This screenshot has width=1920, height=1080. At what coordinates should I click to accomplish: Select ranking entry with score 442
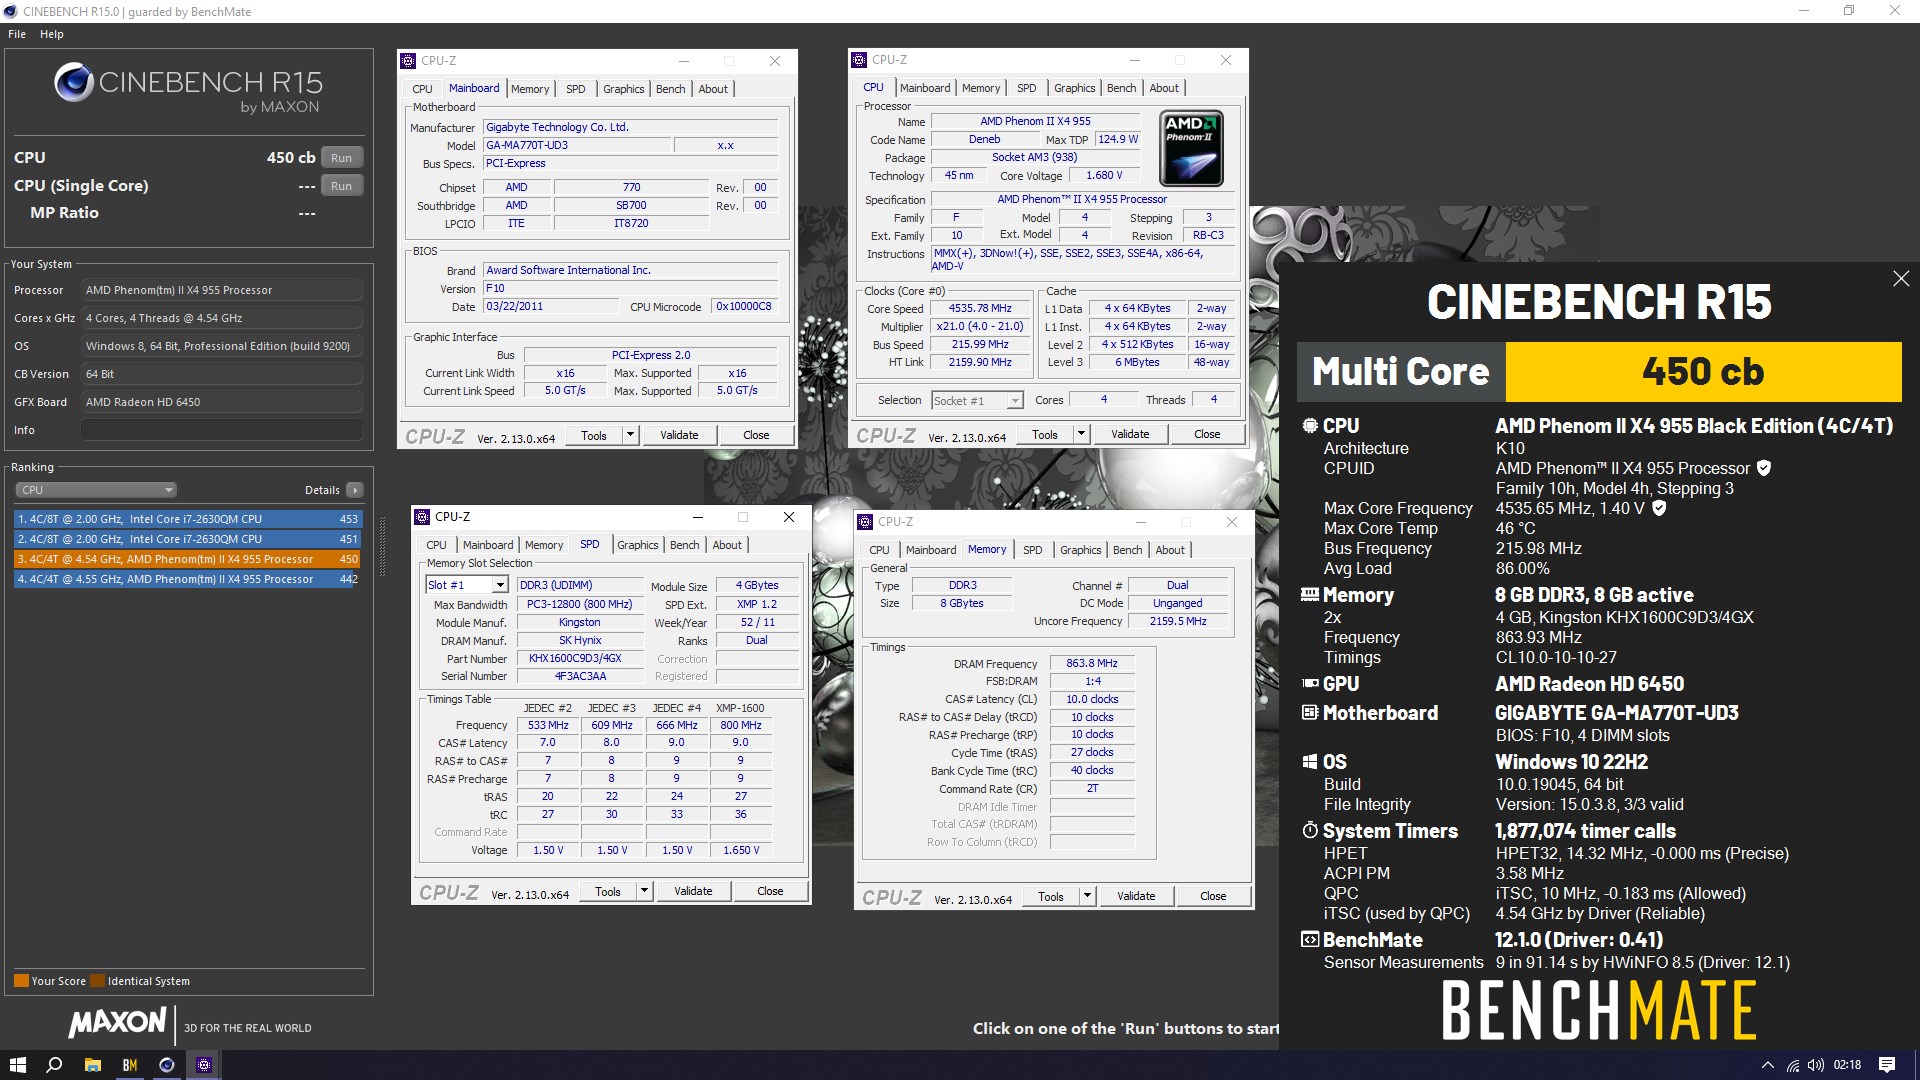pos(187,579)
